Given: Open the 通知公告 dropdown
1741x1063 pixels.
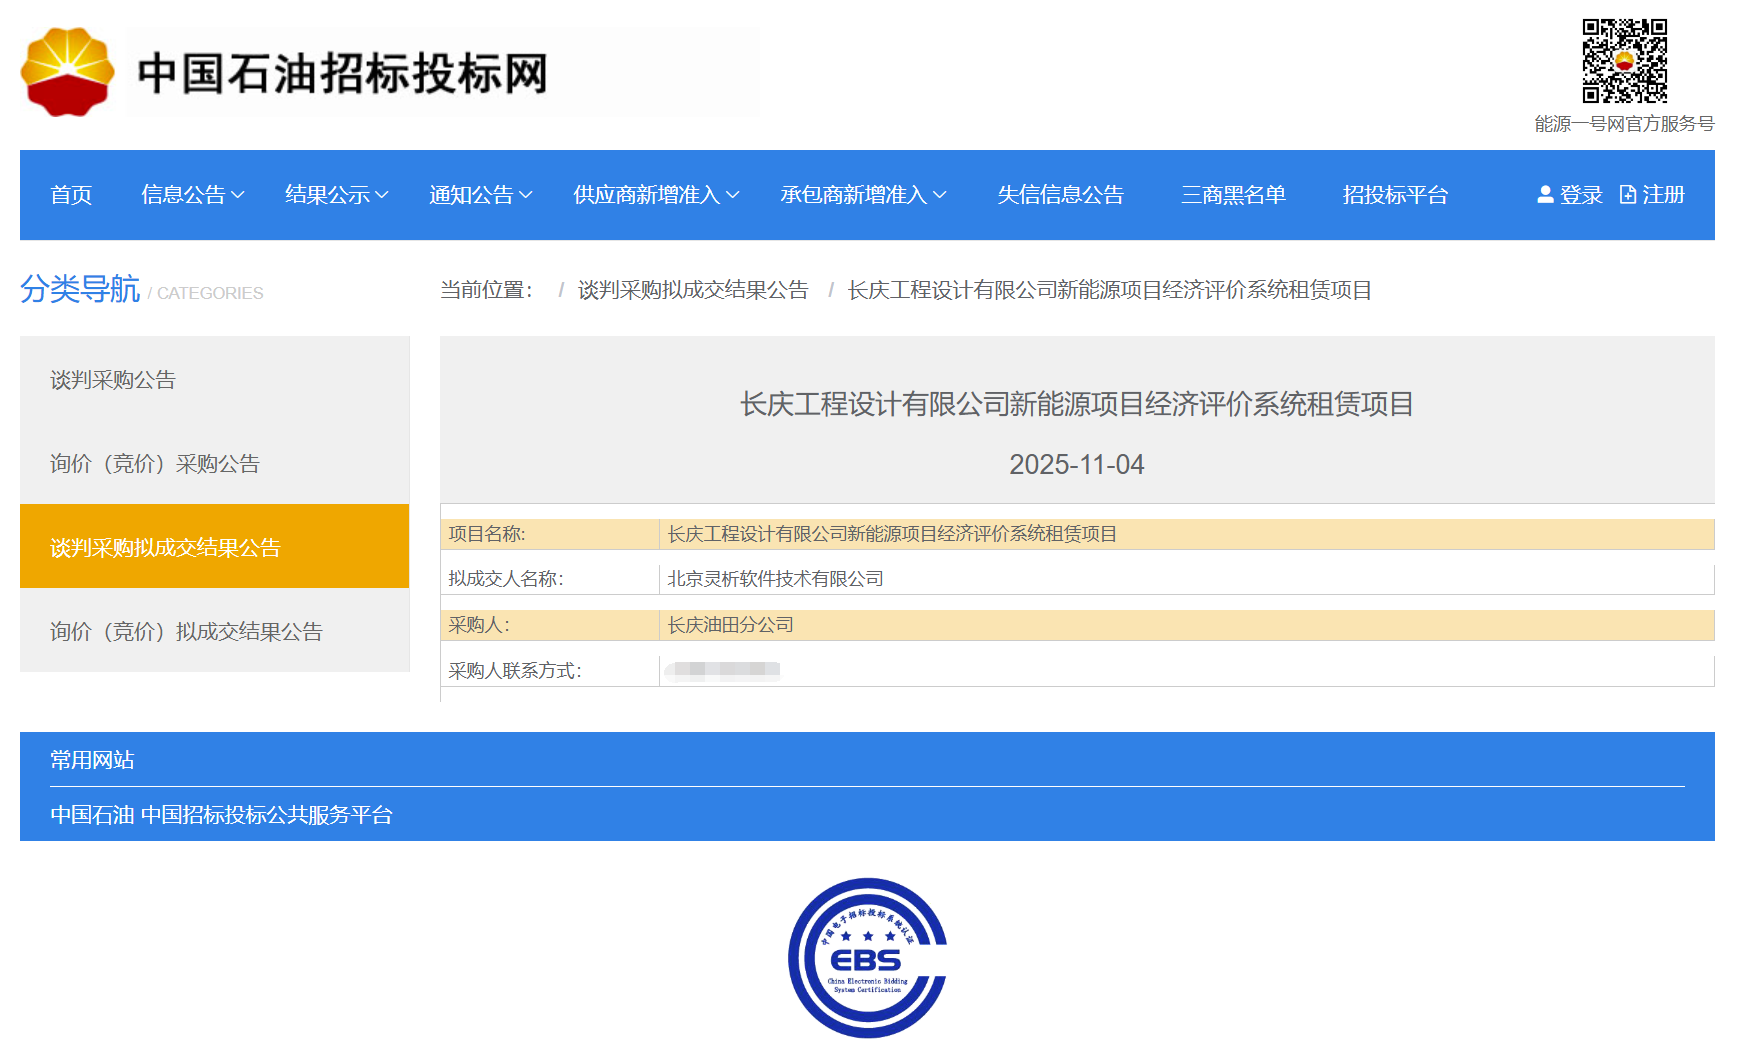Looking at the screenshot, I should (480, 195).
